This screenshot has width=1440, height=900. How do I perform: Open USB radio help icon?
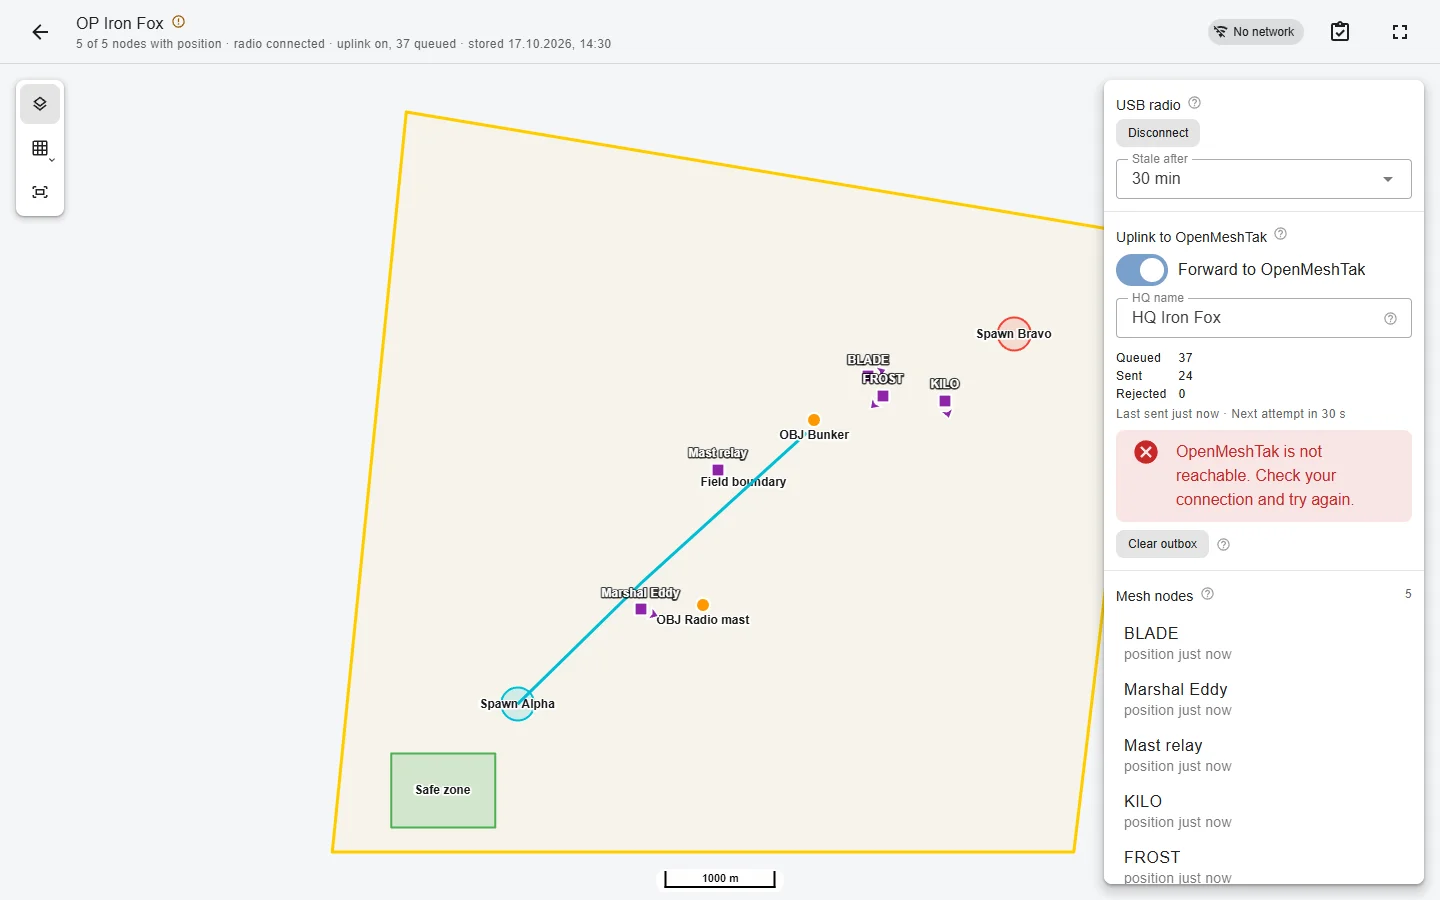pos(1194,103)
